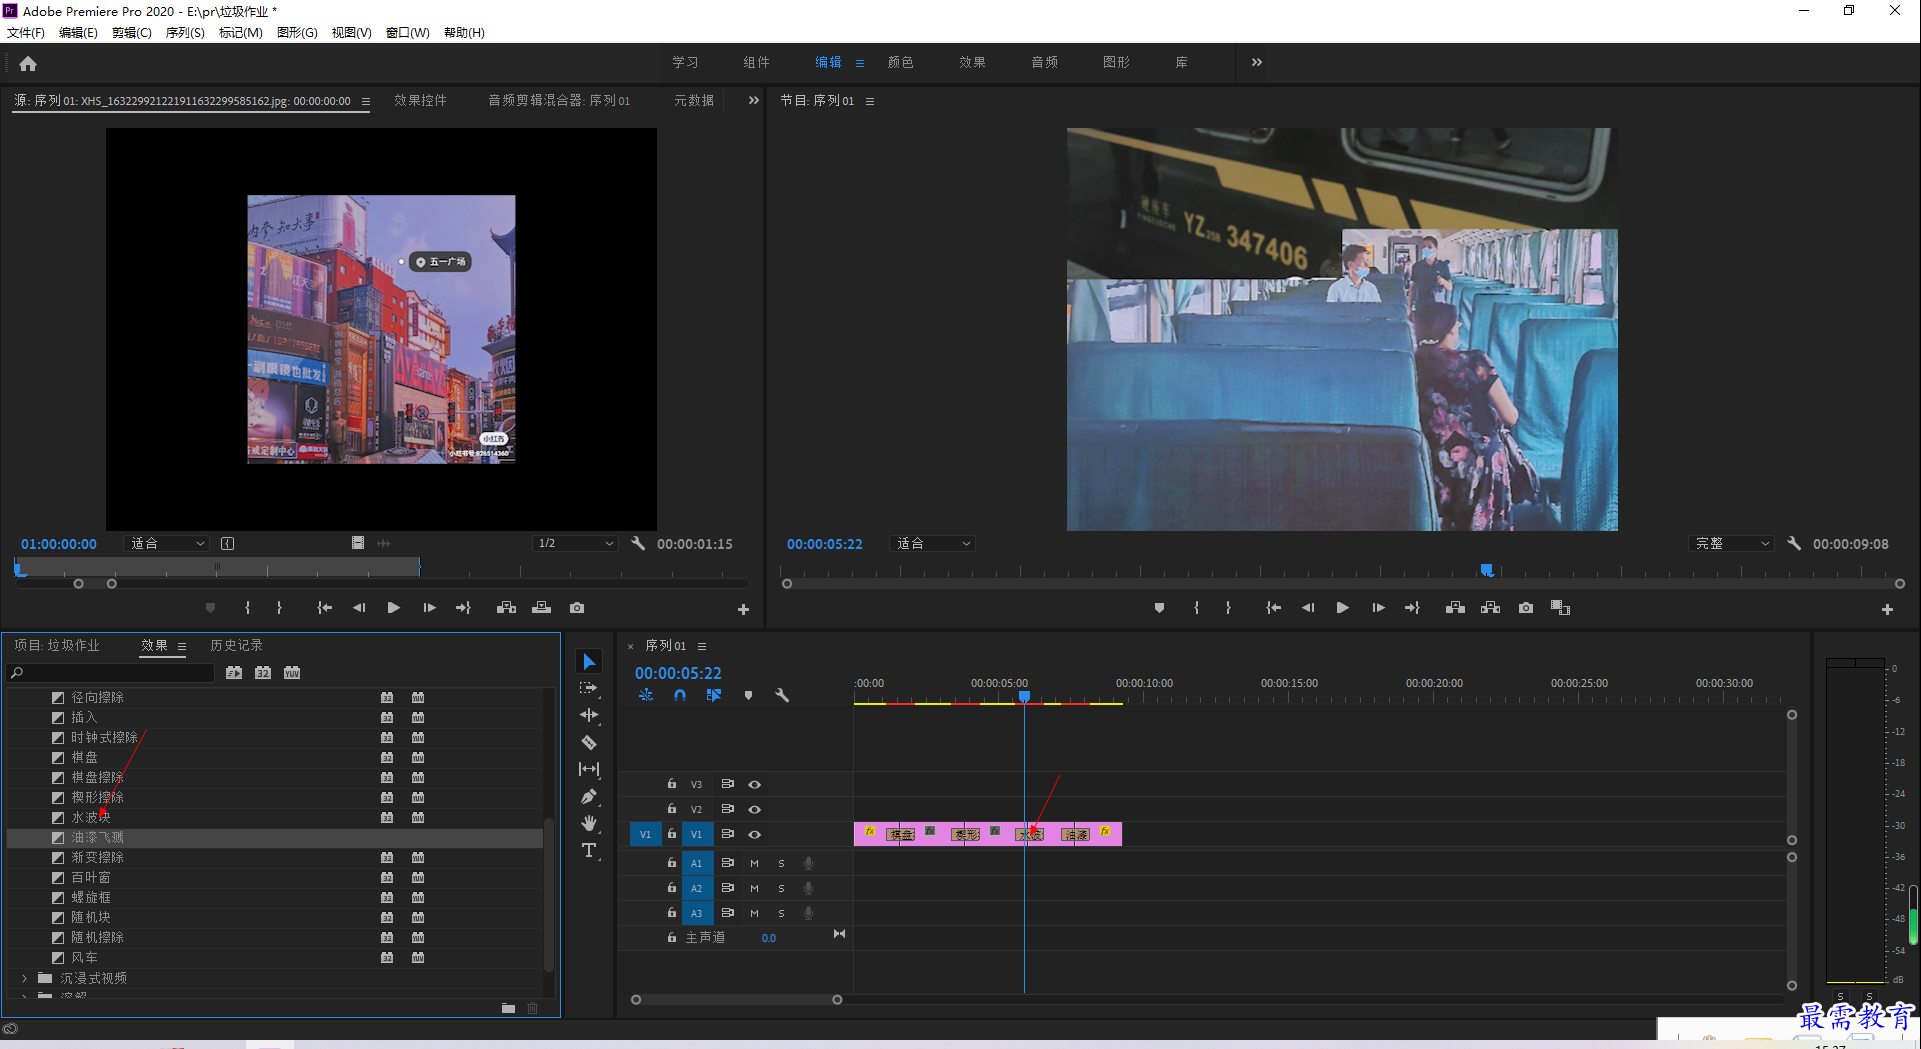Viewport: 1921px width, 1049px height.
Task: Click the Home icon
Action: (28, 64)
